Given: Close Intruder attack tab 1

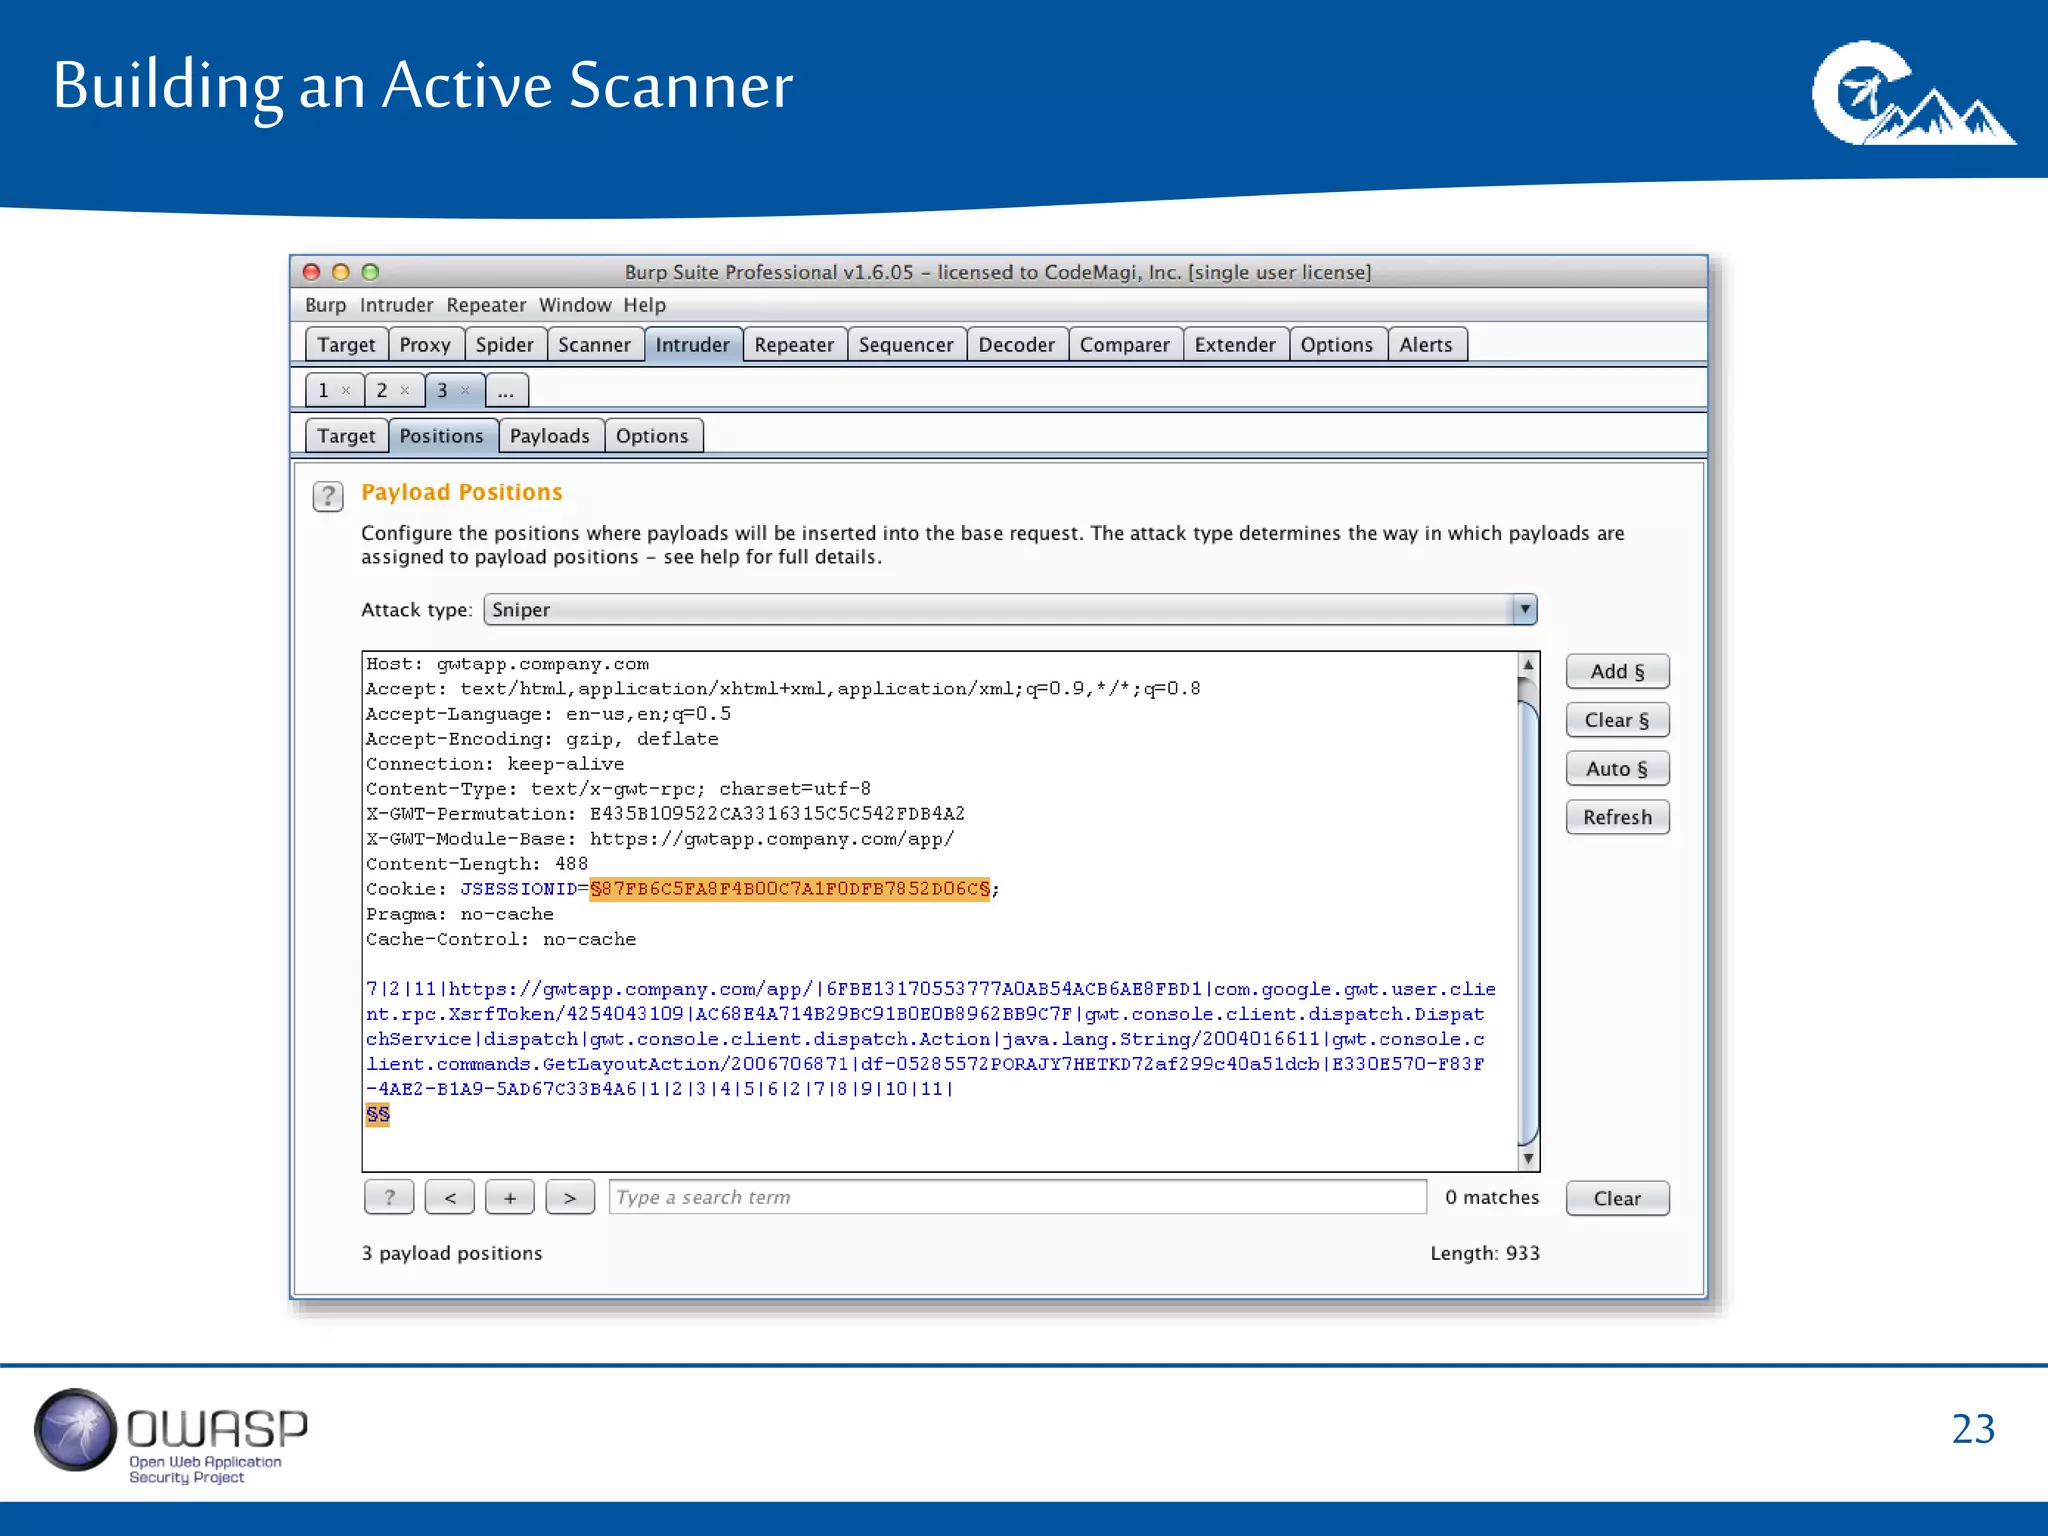Looking at the screenshot, I should [x=346, y=390].
